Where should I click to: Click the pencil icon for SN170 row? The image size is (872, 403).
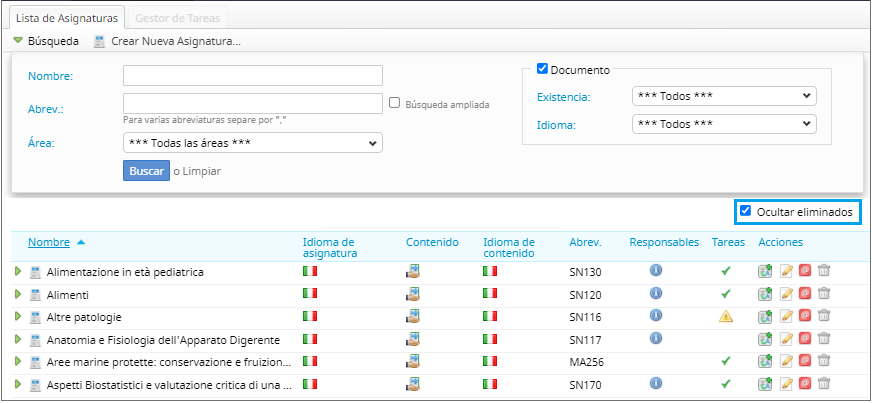click(x=786, y=384)
